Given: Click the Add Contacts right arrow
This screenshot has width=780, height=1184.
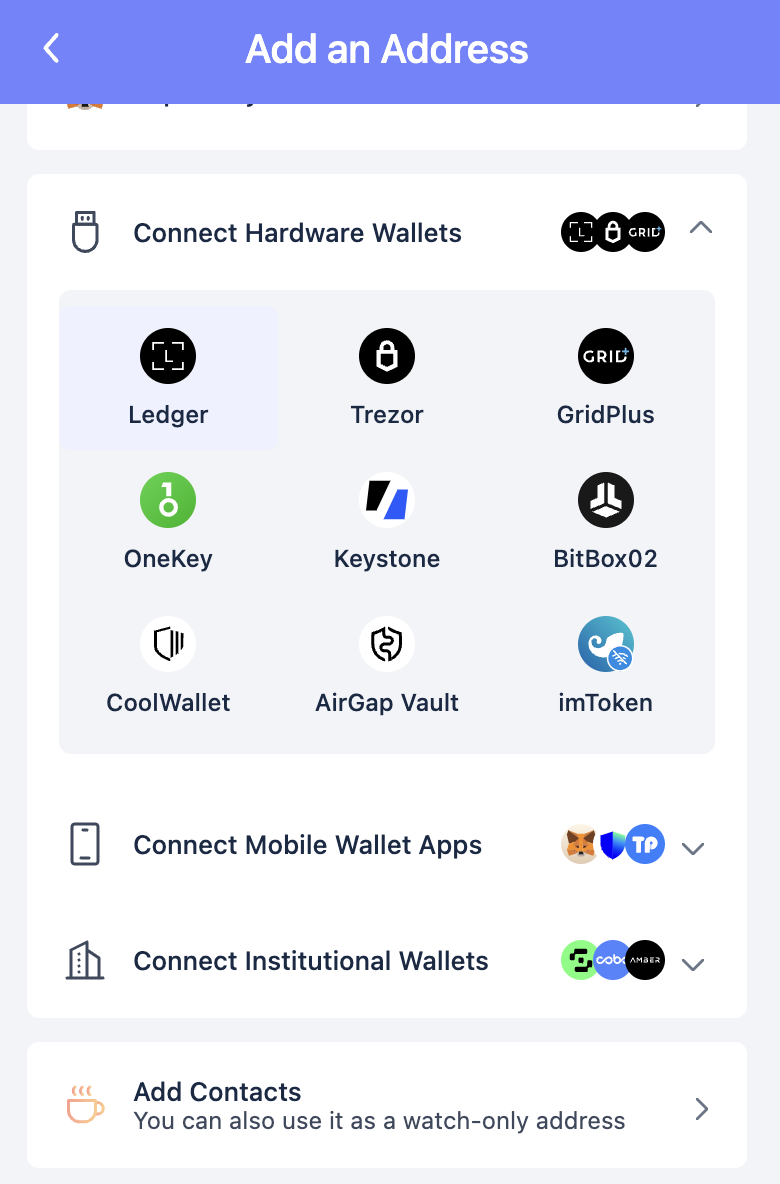Looking at the screenshot, I should [x=701, y=1108].
